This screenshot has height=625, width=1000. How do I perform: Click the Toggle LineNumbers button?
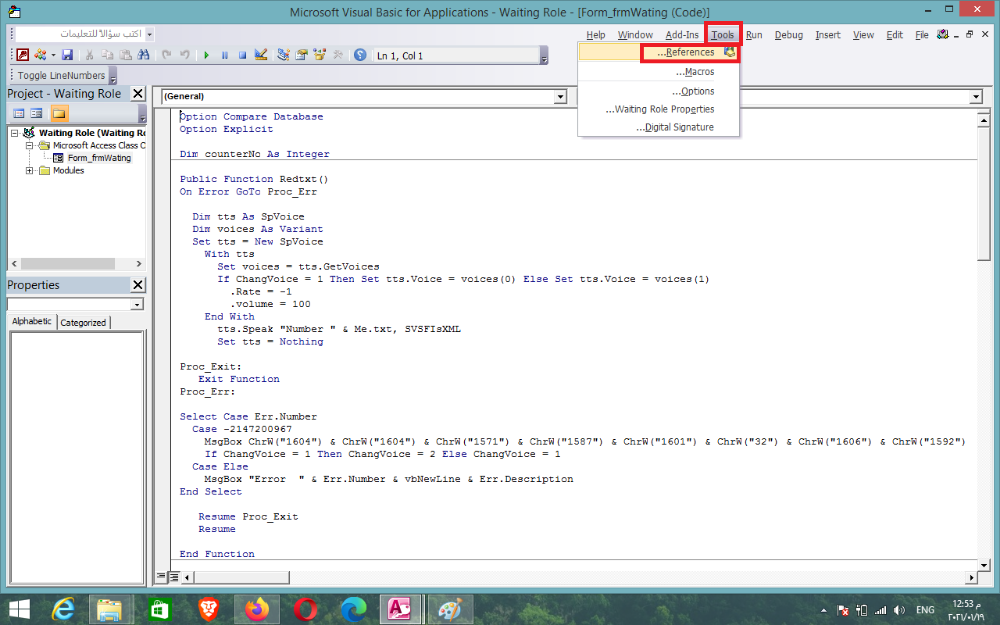click(61, 75)
